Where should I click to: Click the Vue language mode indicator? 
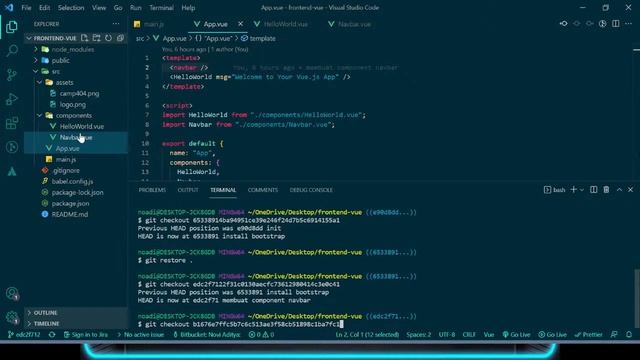click(489, 335)
